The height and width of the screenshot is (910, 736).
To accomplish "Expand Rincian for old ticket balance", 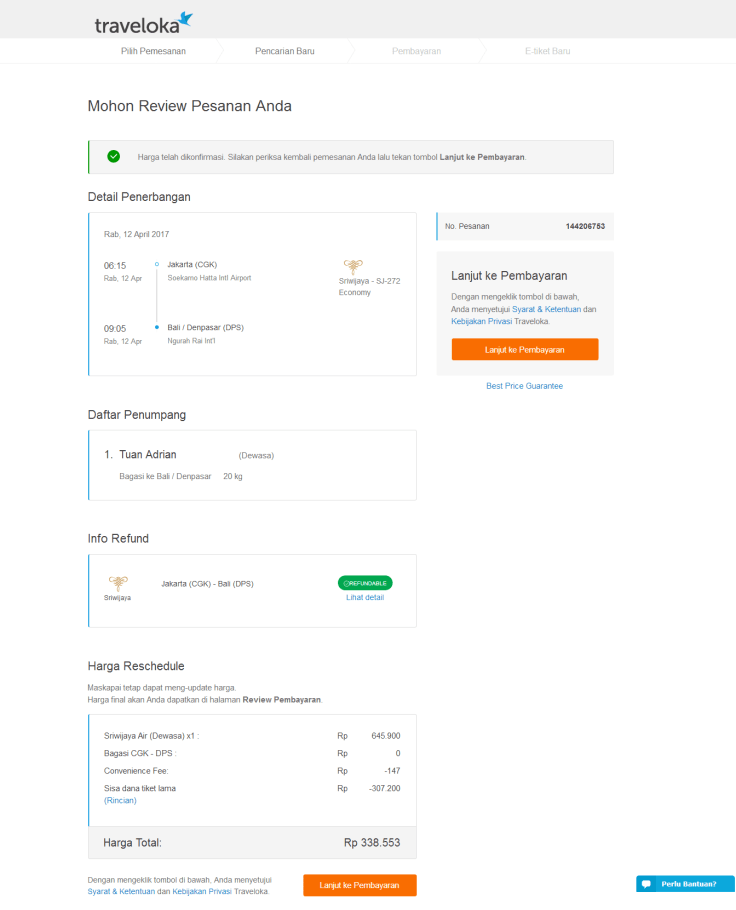I will (120, 800).
